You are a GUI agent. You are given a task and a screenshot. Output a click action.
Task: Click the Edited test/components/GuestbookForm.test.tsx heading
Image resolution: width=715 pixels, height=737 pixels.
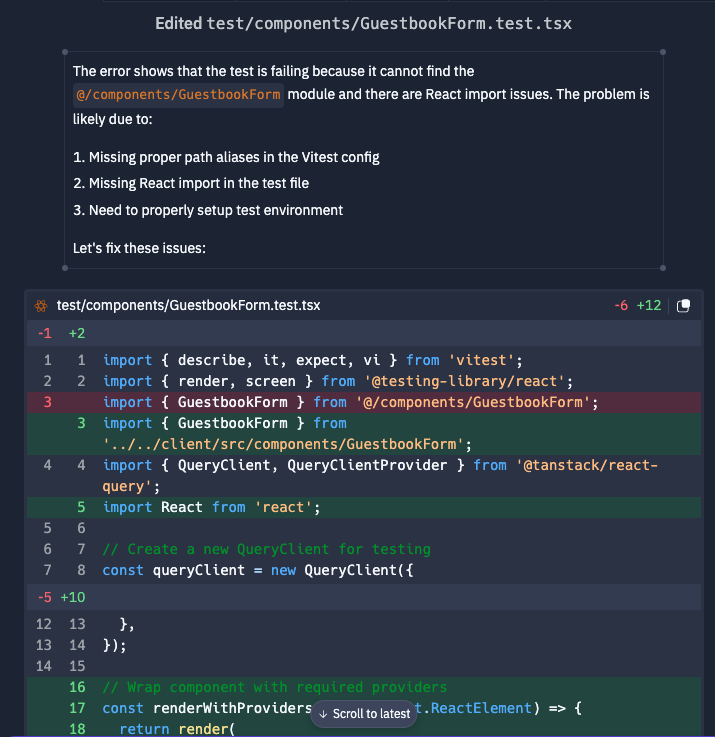(x=363, y=24)
